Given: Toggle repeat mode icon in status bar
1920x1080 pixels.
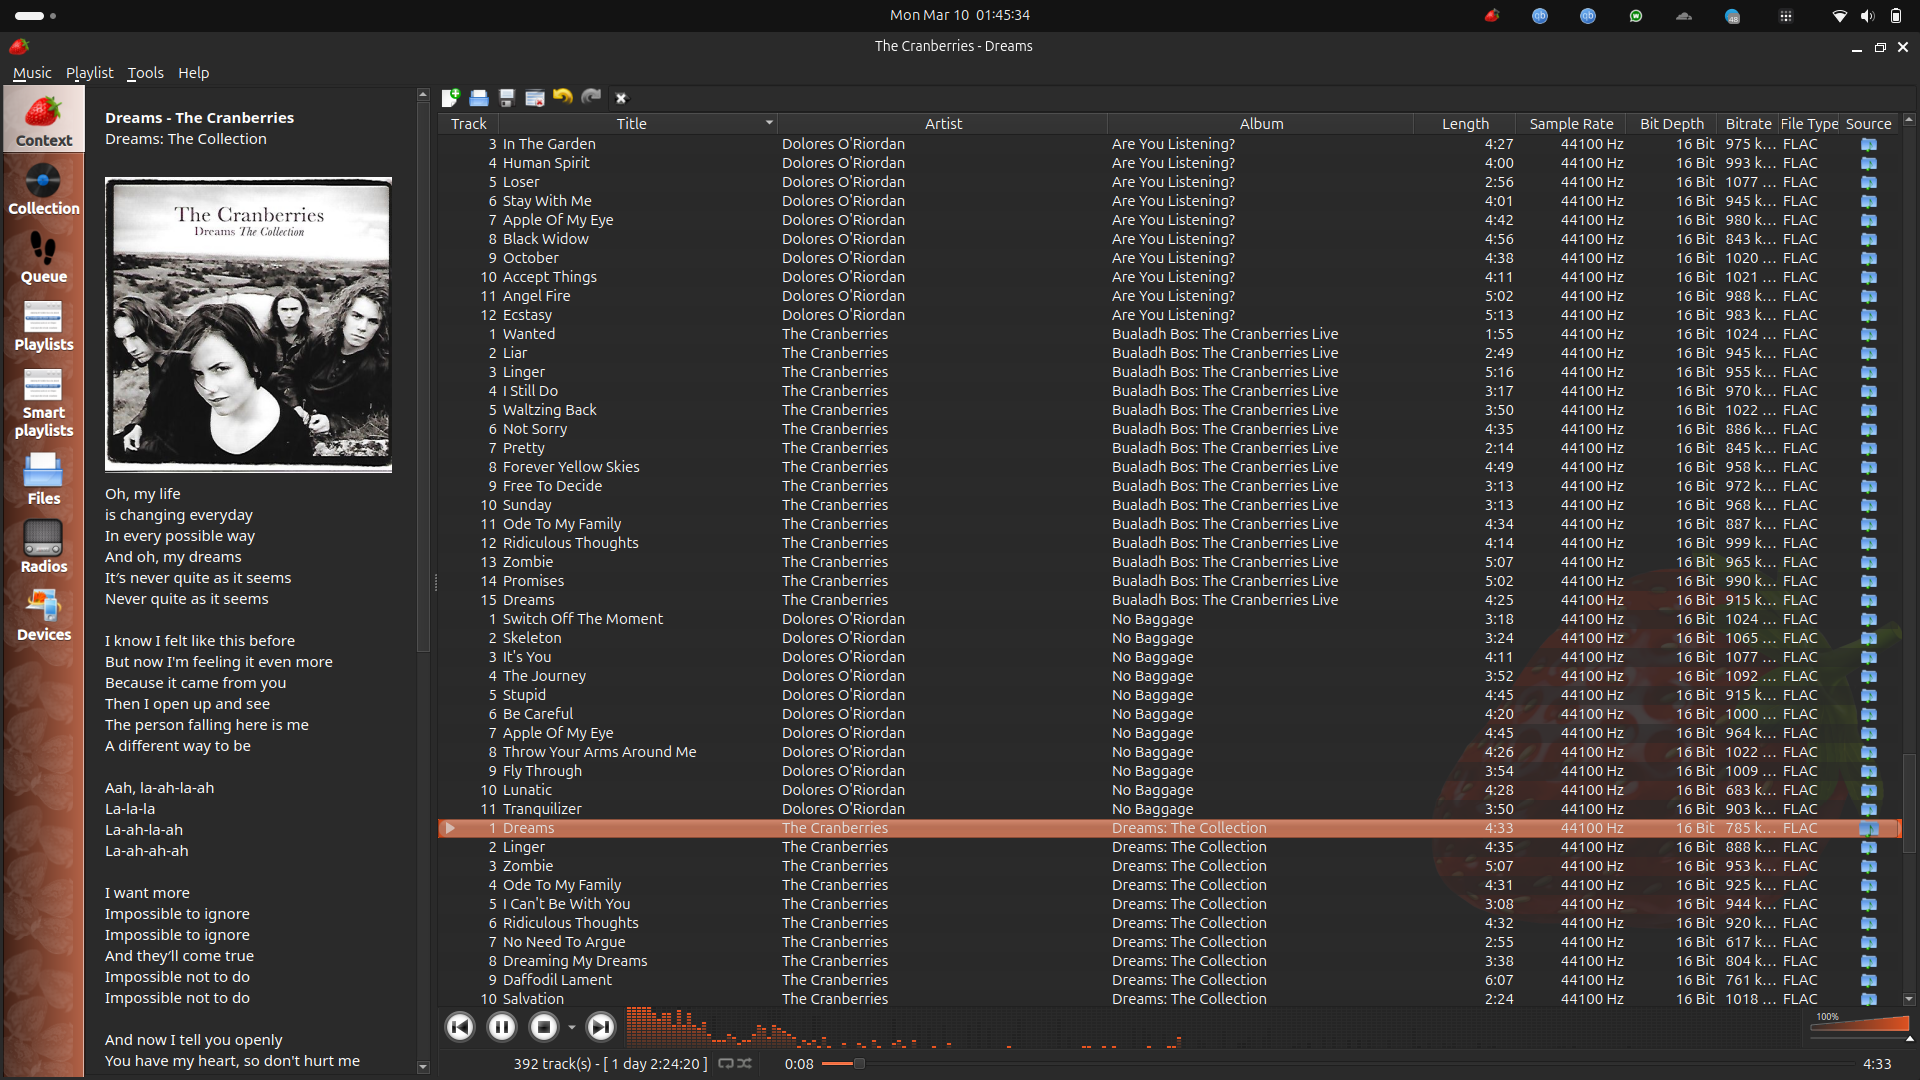Looking at the screenshot, I should [x=726, y=1064].
